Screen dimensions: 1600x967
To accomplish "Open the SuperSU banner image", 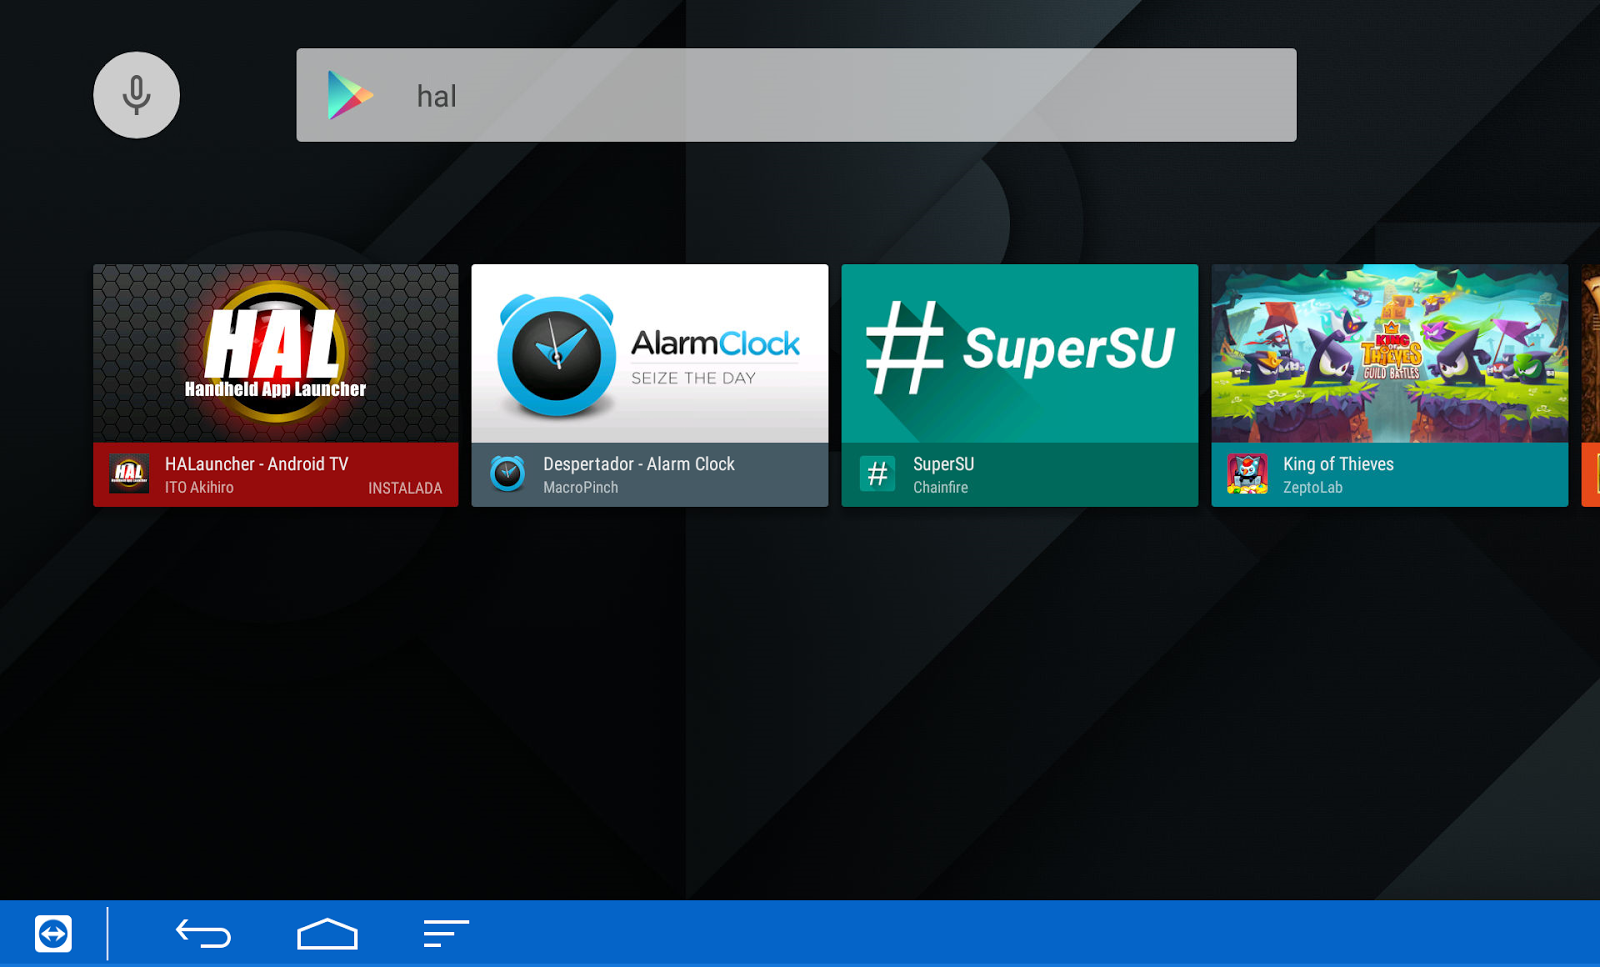I will [1020, 353].
